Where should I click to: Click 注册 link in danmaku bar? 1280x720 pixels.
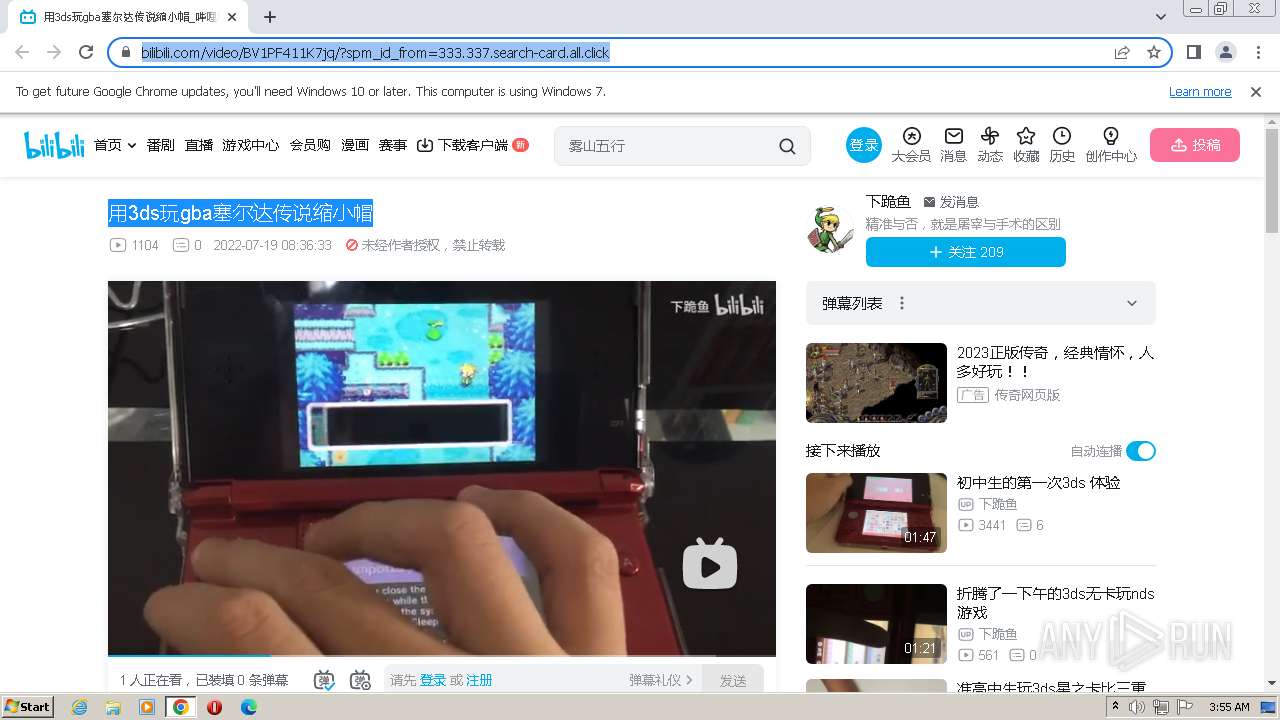coord(479,680)
